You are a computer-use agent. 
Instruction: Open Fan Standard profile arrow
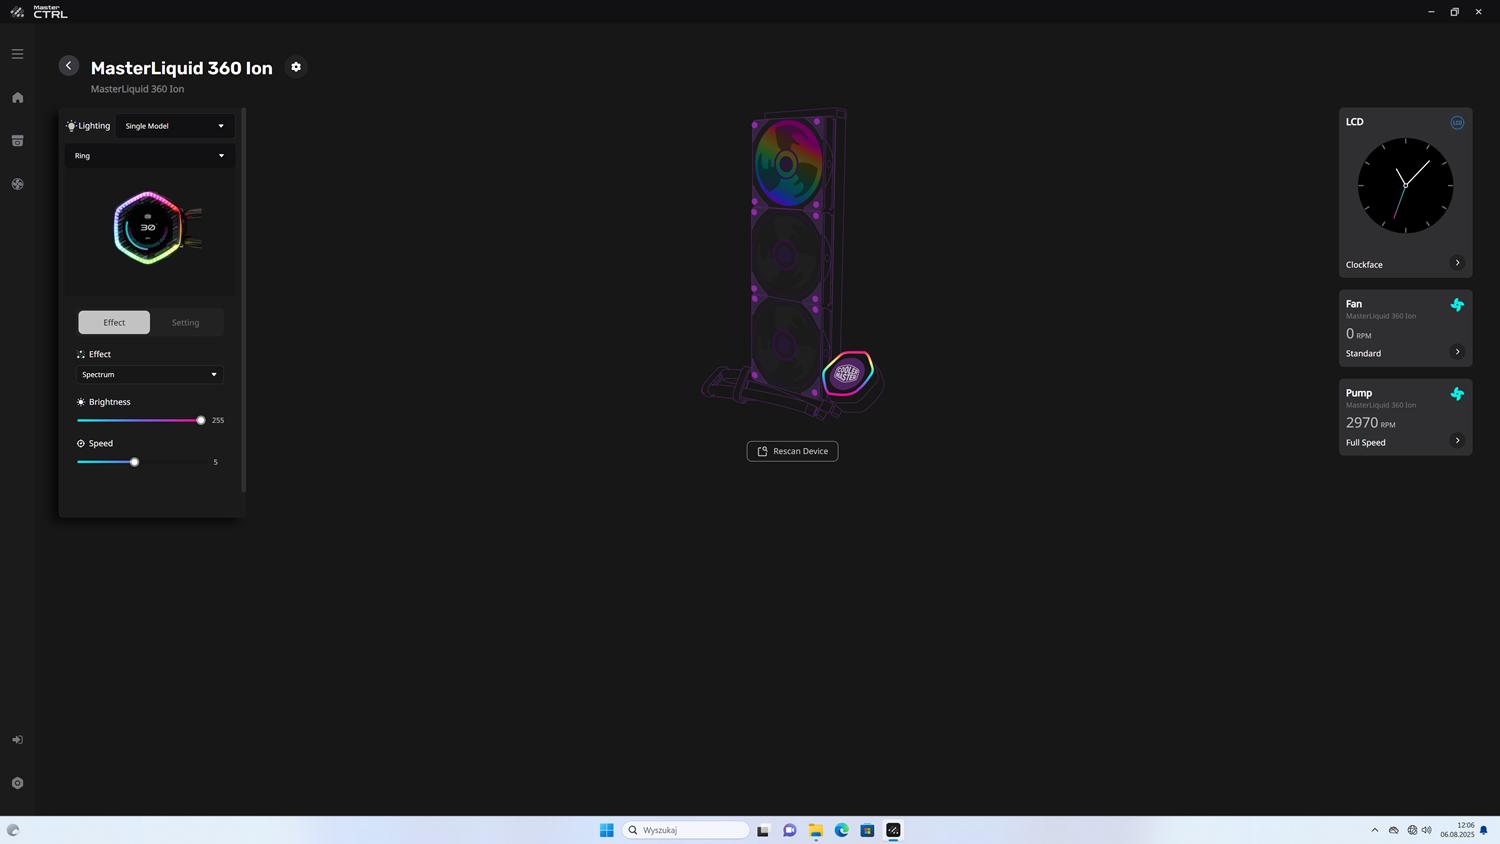coord(1457,352)
